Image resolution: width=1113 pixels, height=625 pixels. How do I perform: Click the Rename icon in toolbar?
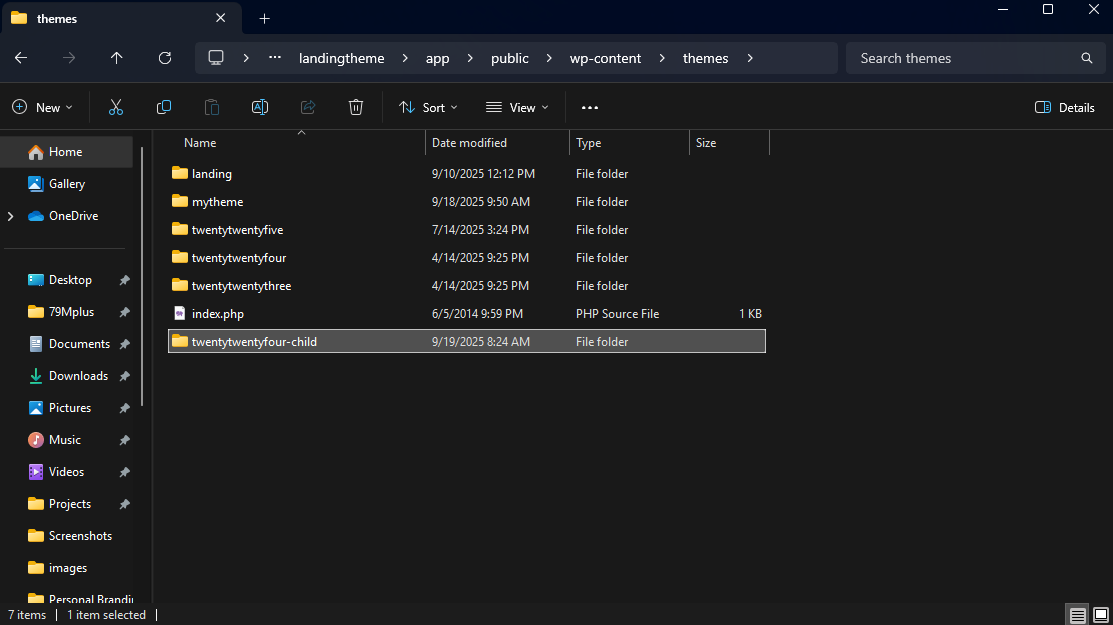[x=260, y=107]
